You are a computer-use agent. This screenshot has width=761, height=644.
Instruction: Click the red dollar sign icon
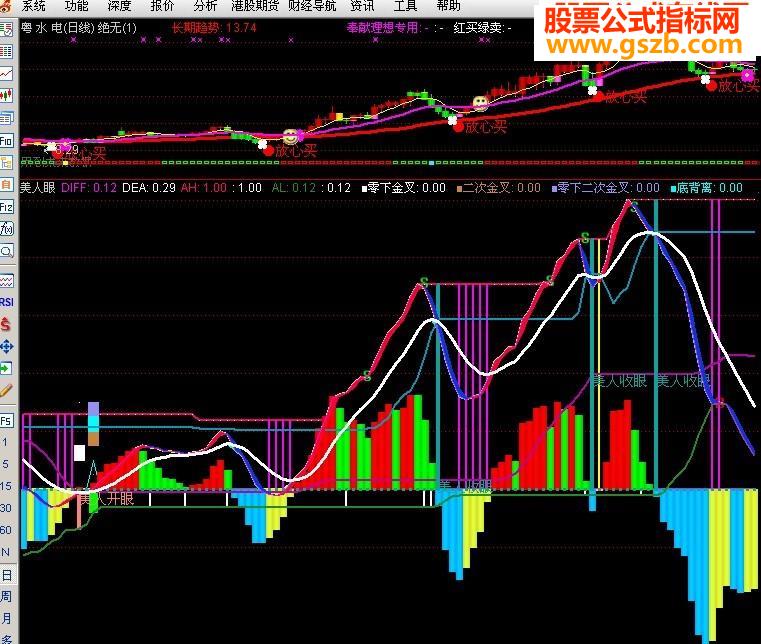tap(6, 324)
